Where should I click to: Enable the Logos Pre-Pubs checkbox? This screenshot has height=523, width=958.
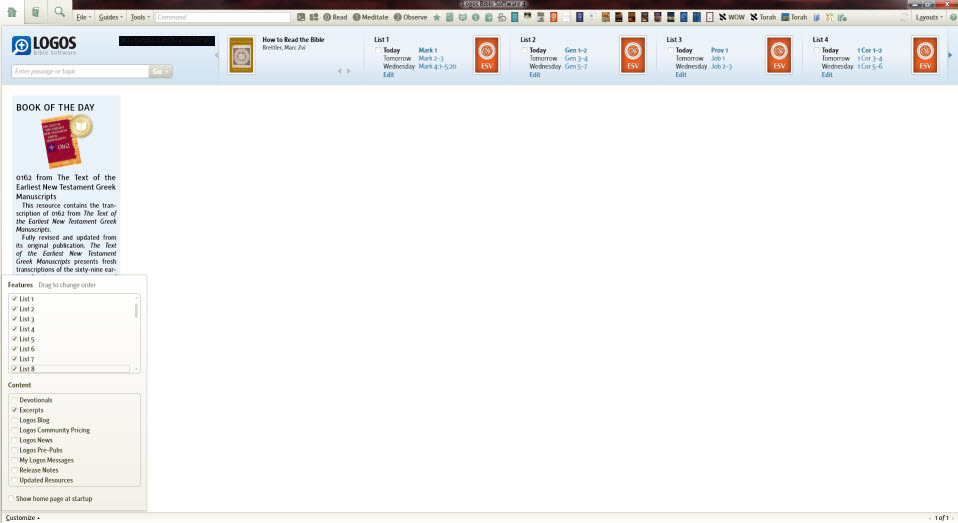pyautogui.click(x=15, y=450)
